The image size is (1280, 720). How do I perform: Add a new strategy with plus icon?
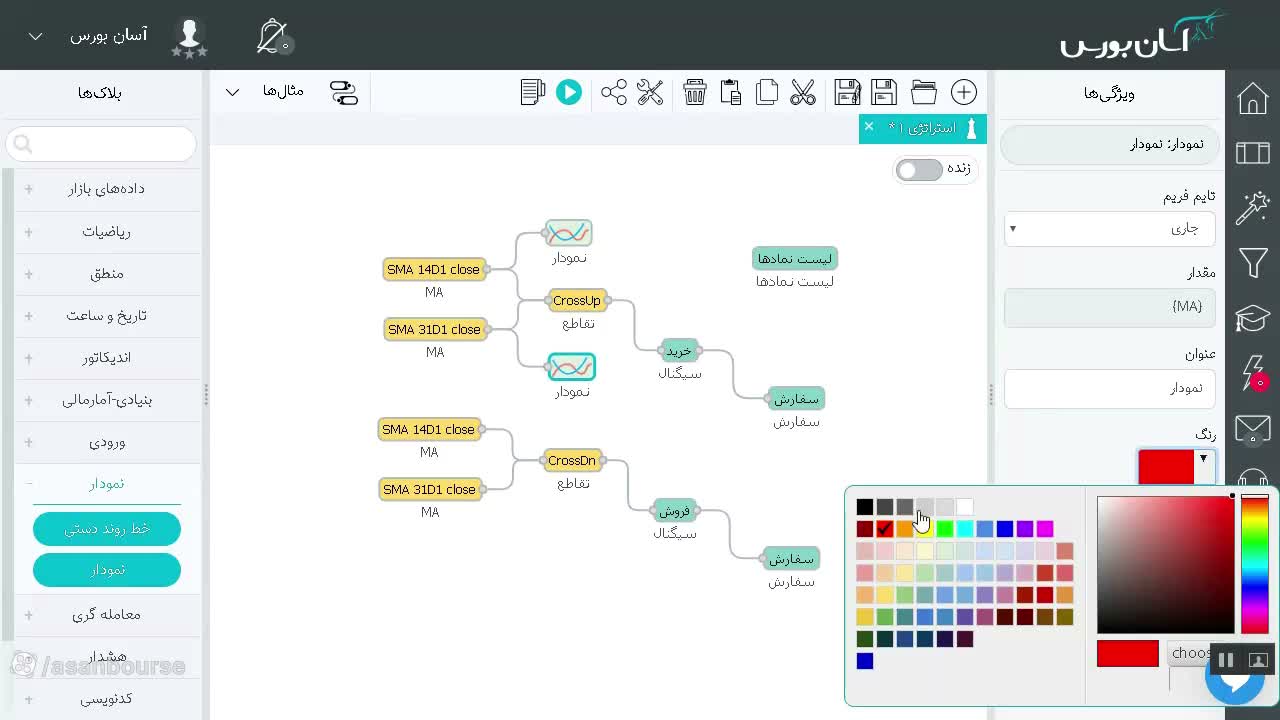(x=964, y=92)
